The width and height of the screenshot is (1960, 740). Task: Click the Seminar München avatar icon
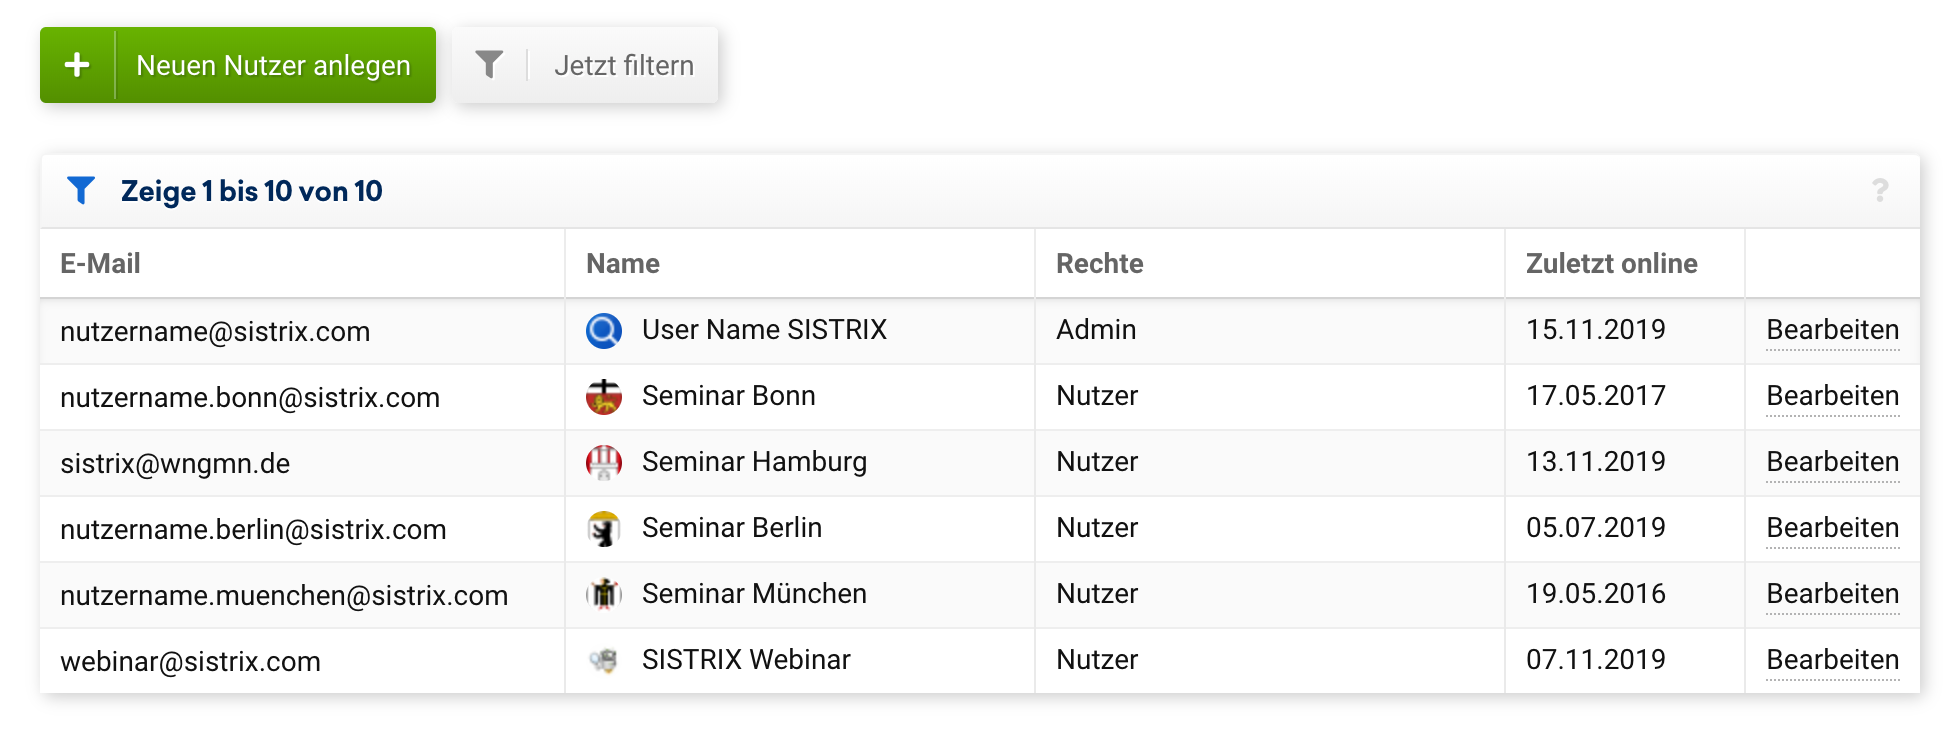[x=604, y=594]
